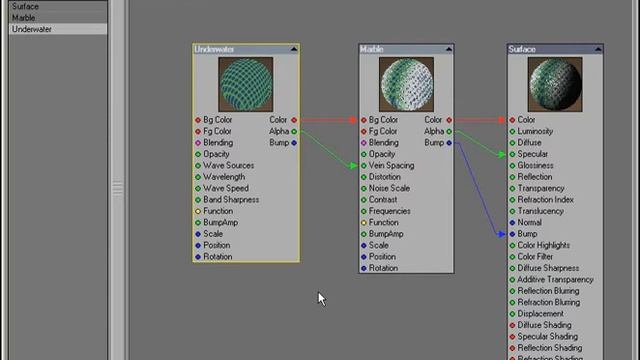This screenshot has height=360, width=640.
Task: Click Surface node Glossiness input connector
Action: (512, 166)
